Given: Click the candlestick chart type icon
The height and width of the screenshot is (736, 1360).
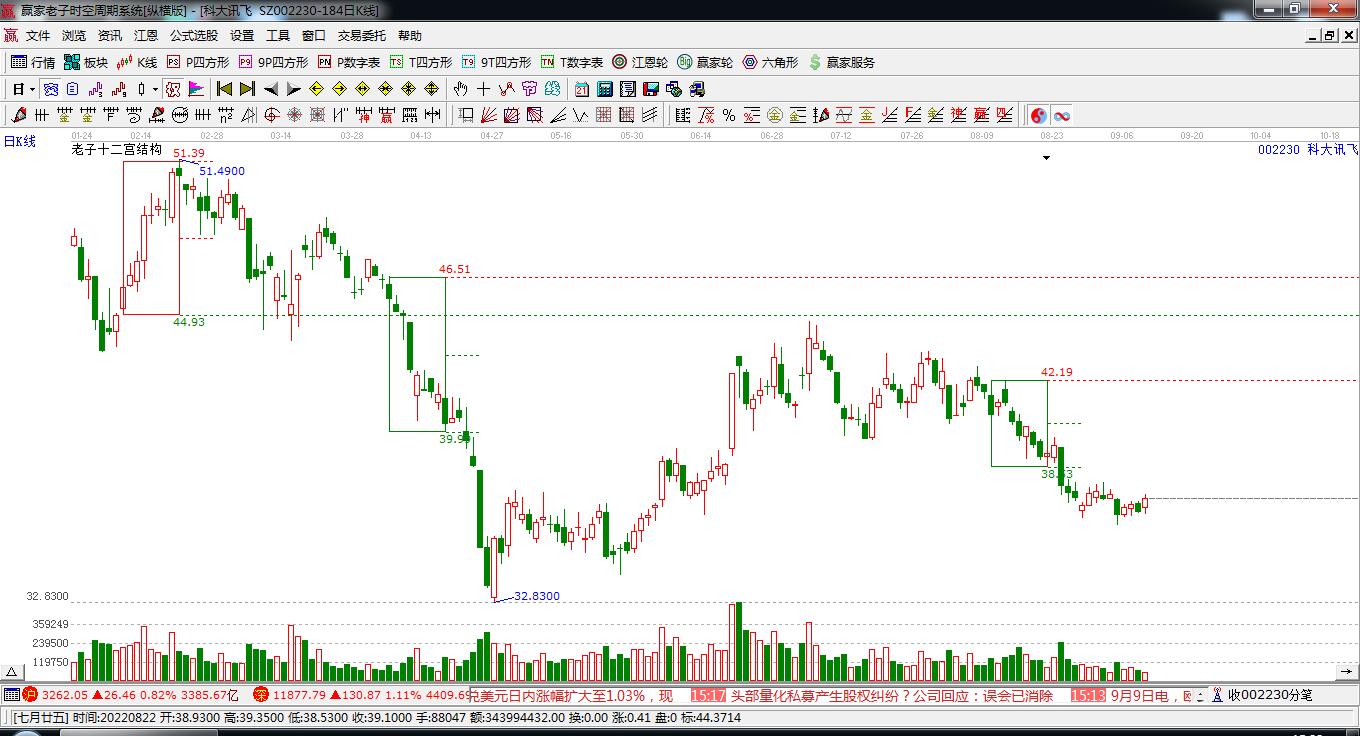Looking at the screenshot, I should coord(142,89).
